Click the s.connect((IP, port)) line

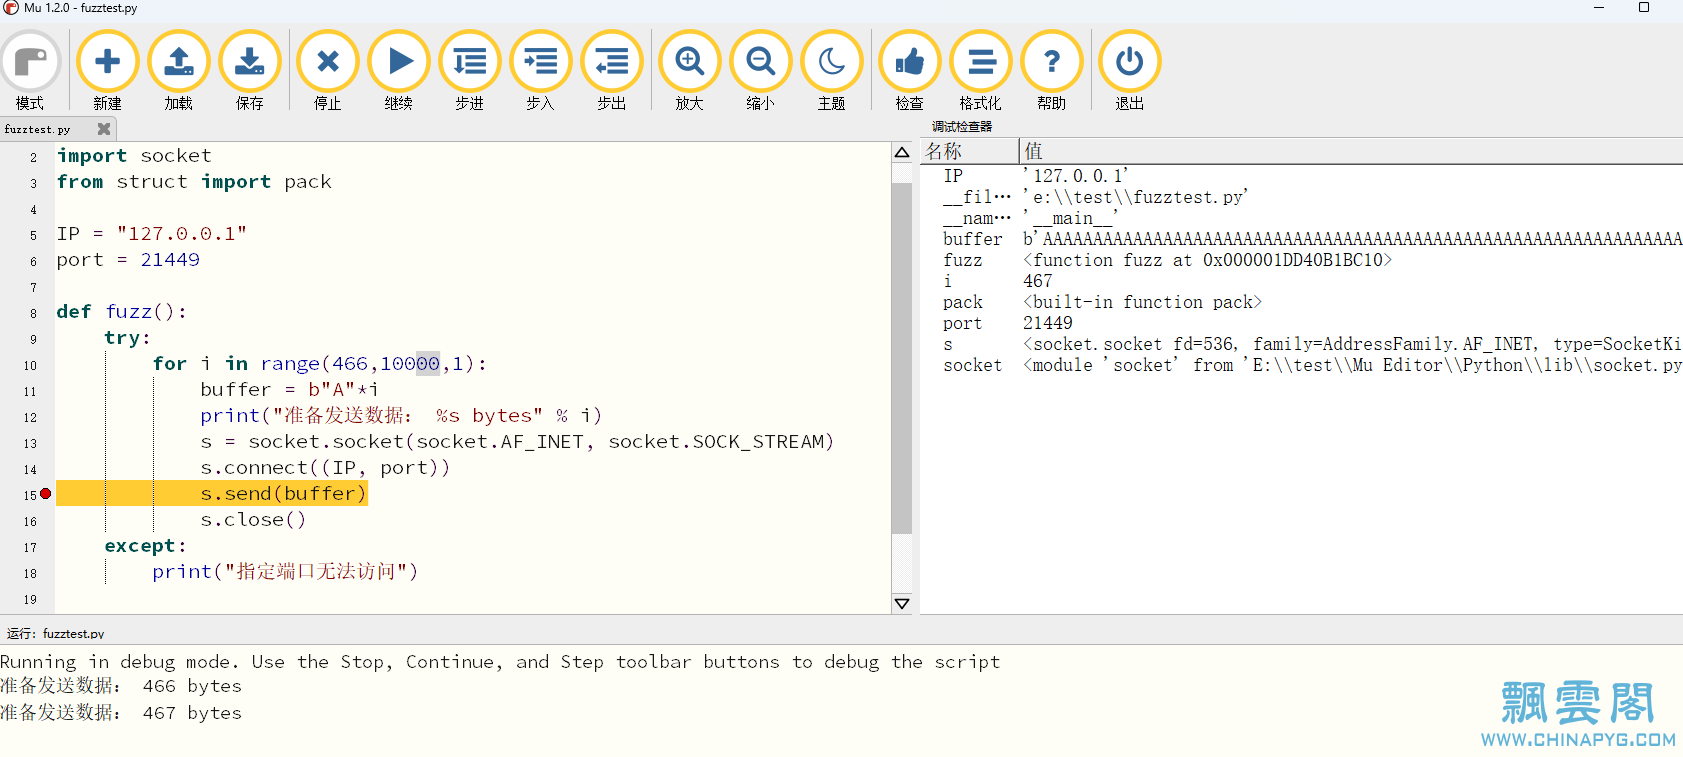pyautogui.click(x=325, y=468)
